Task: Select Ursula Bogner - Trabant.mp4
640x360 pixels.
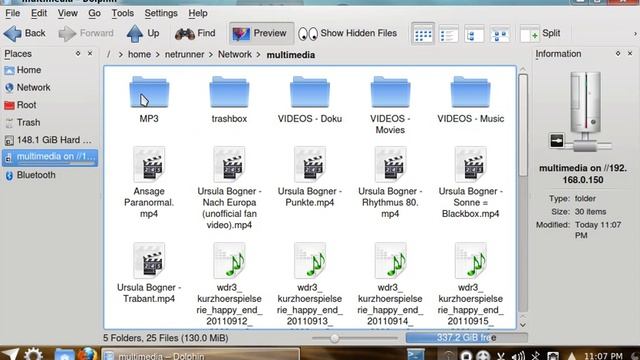Action: pos(149,273)
